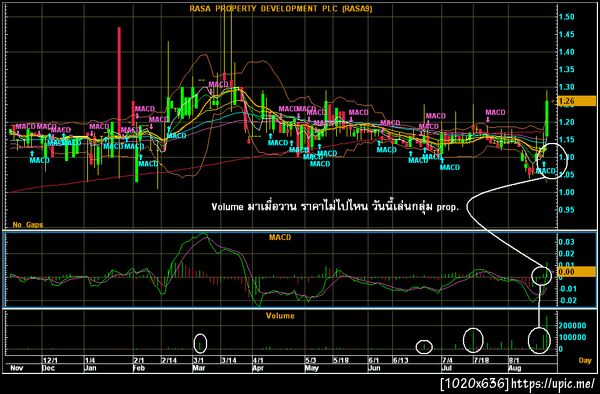Image resolution: width=600 pixels, height=394 pixels.
Task: Click the highlighted 0.00 MACD value tag
Action: pyautogui.click(x=576, y=272)
